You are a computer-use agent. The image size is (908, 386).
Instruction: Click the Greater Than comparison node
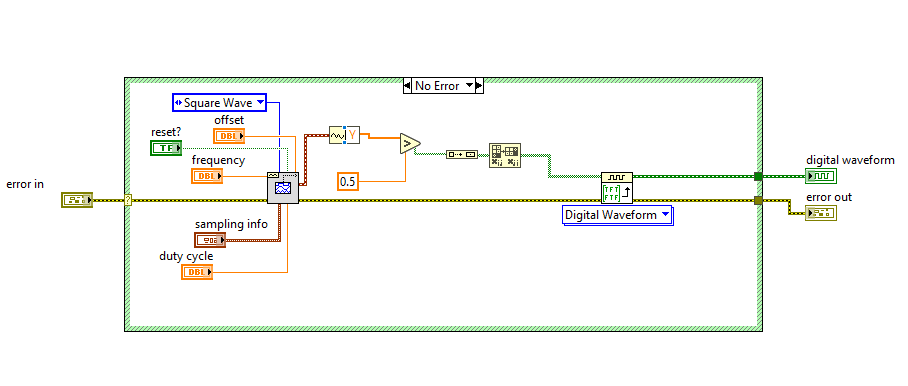click(x=409, y=144)
